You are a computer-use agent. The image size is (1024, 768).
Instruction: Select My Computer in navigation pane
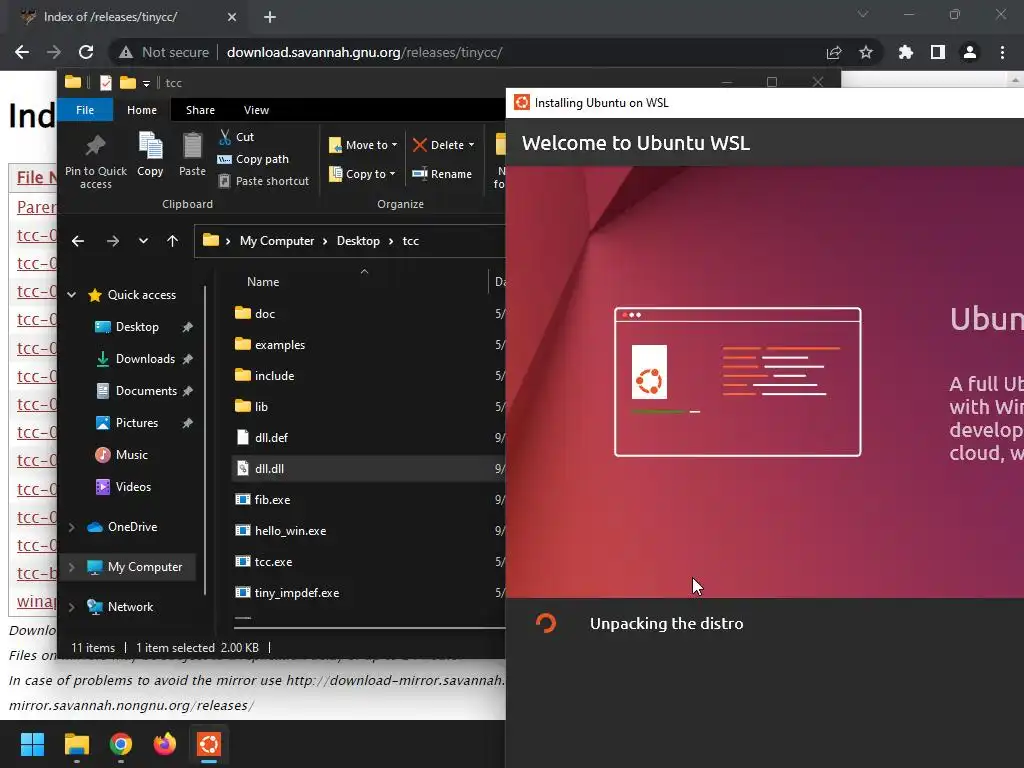145,567
